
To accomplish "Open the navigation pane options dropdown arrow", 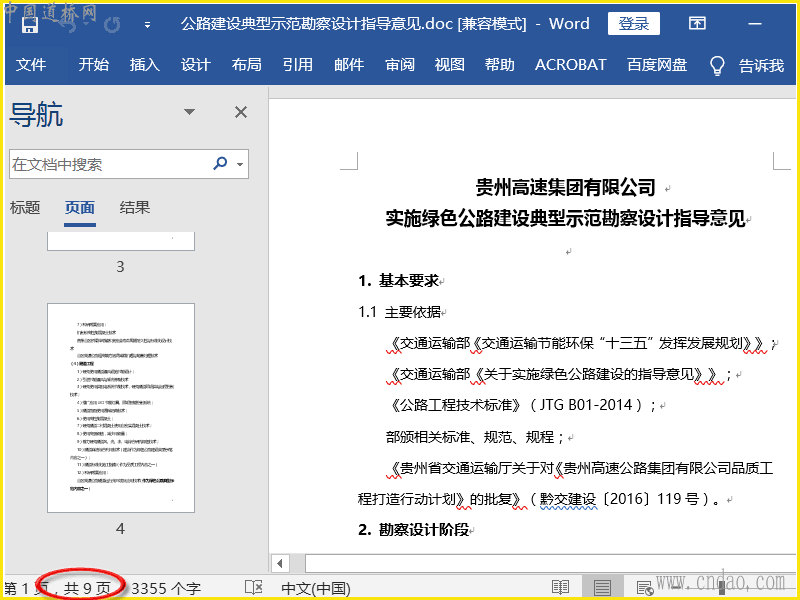I will point(190,112).
